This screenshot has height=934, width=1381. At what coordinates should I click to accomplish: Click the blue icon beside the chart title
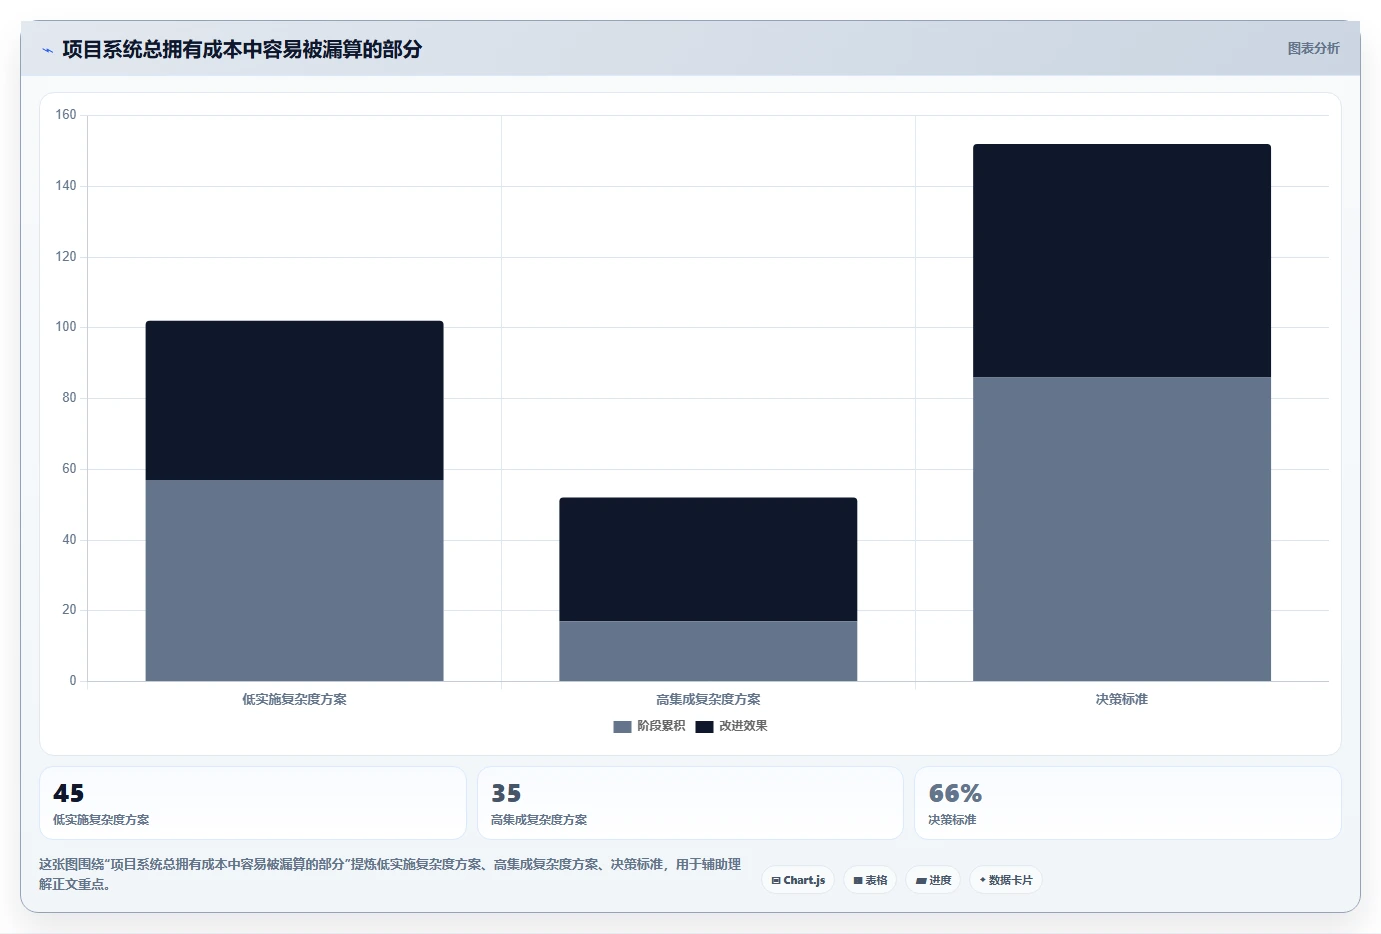click(x=47, y=50)
